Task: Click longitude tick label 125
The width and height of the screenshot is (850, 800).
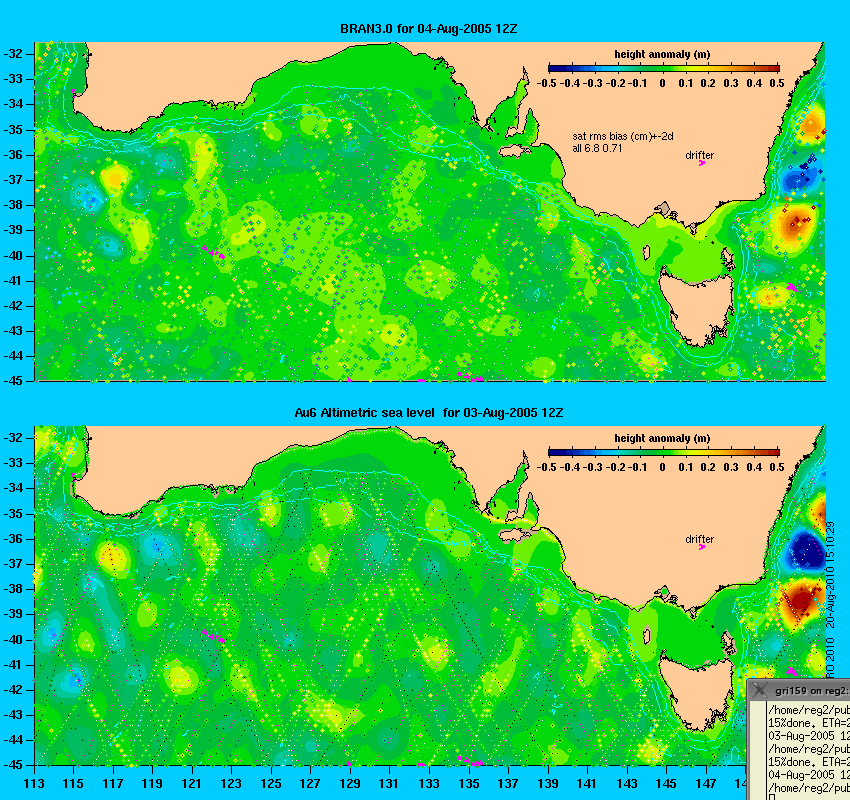Action: [271, 784]
